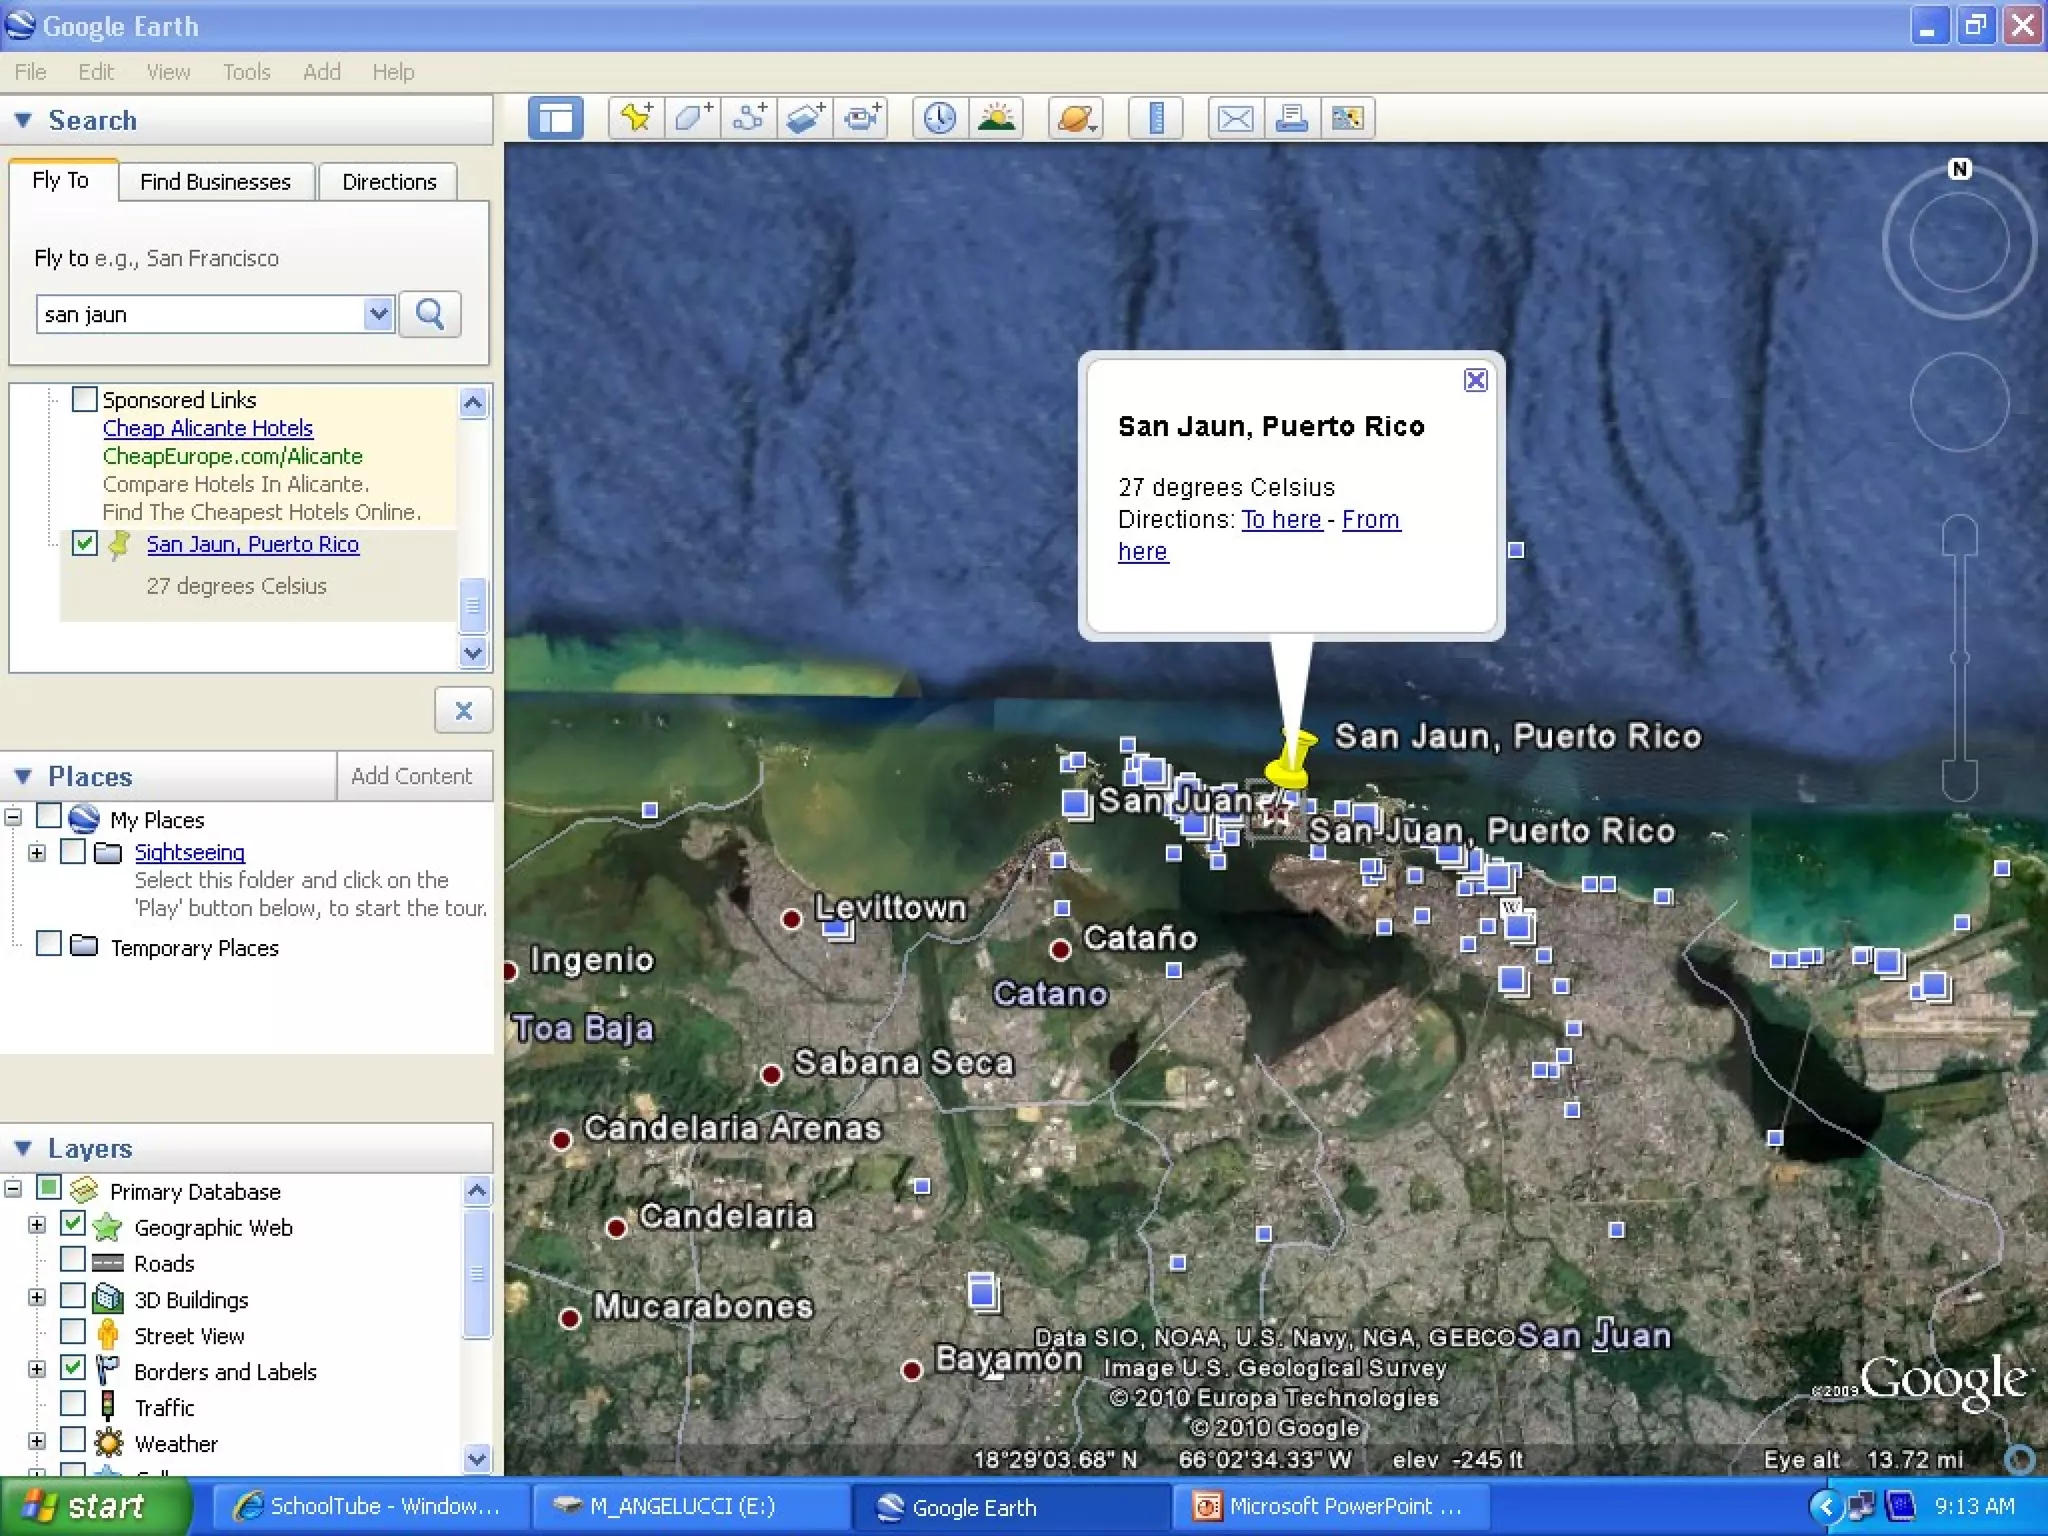Click the zoom slider on map
Image resolution: width=2048 pixels, height=1536 pixels.
1960,658
